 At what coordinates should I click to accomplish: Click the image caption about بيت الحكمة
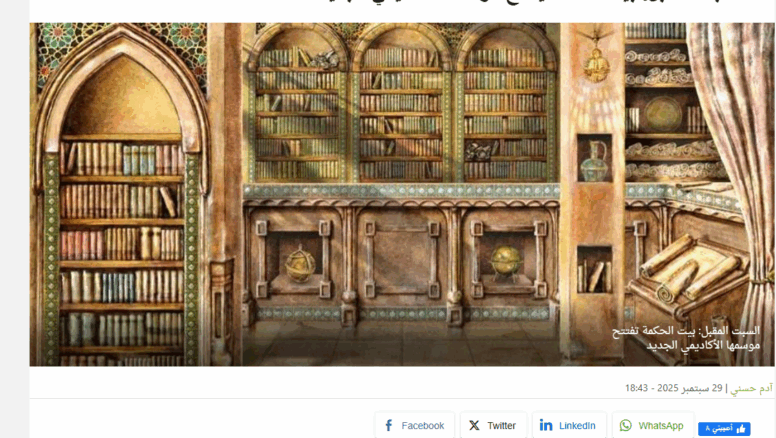click(x=686, y=338)
